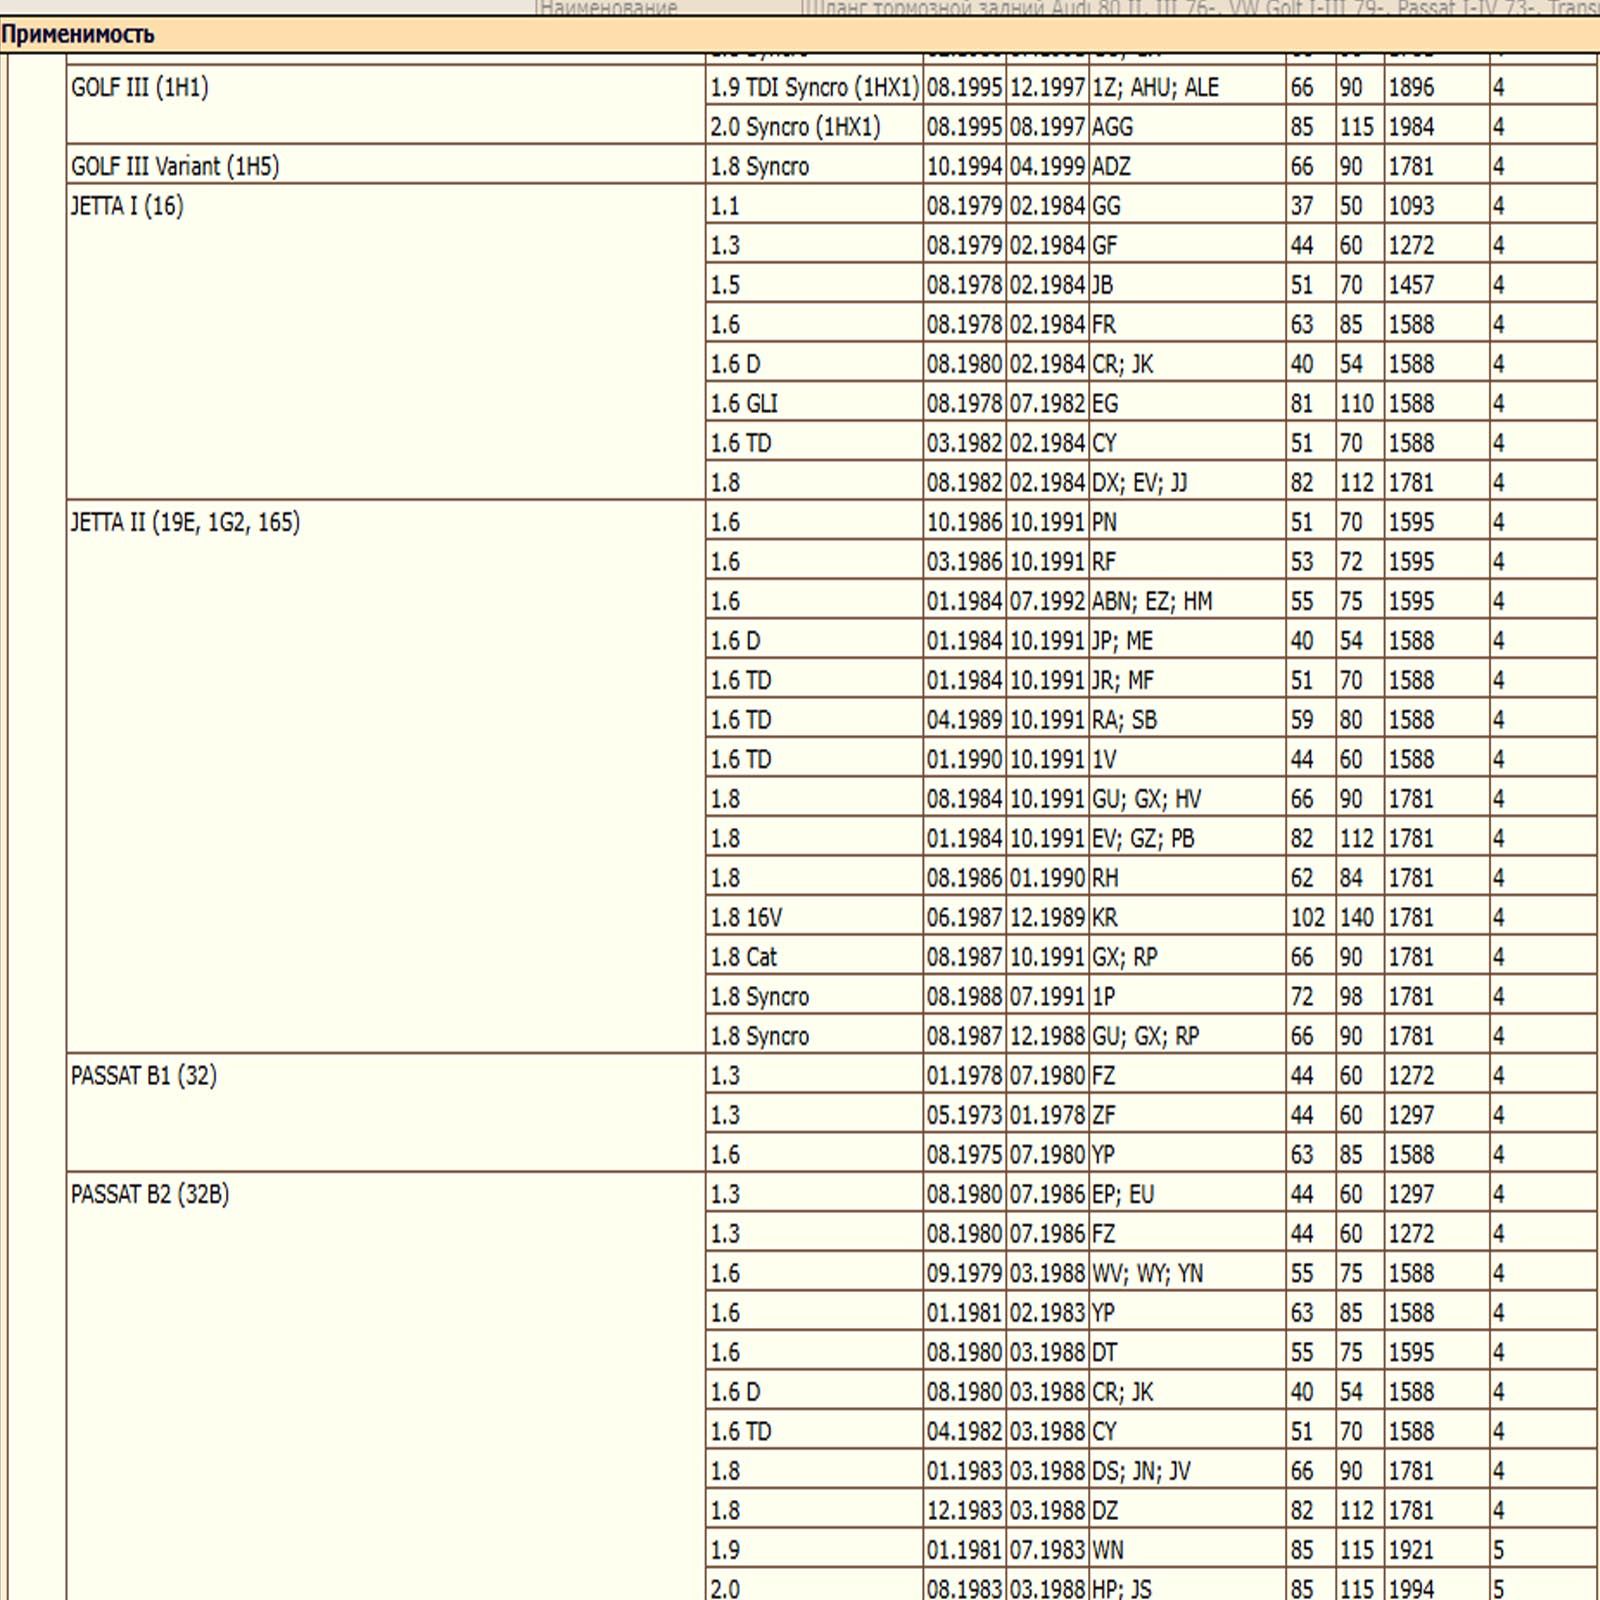This screenshot has height=1600, width=1600.
Task: Click the 102 kW power value
Action: coord(1311,917)
